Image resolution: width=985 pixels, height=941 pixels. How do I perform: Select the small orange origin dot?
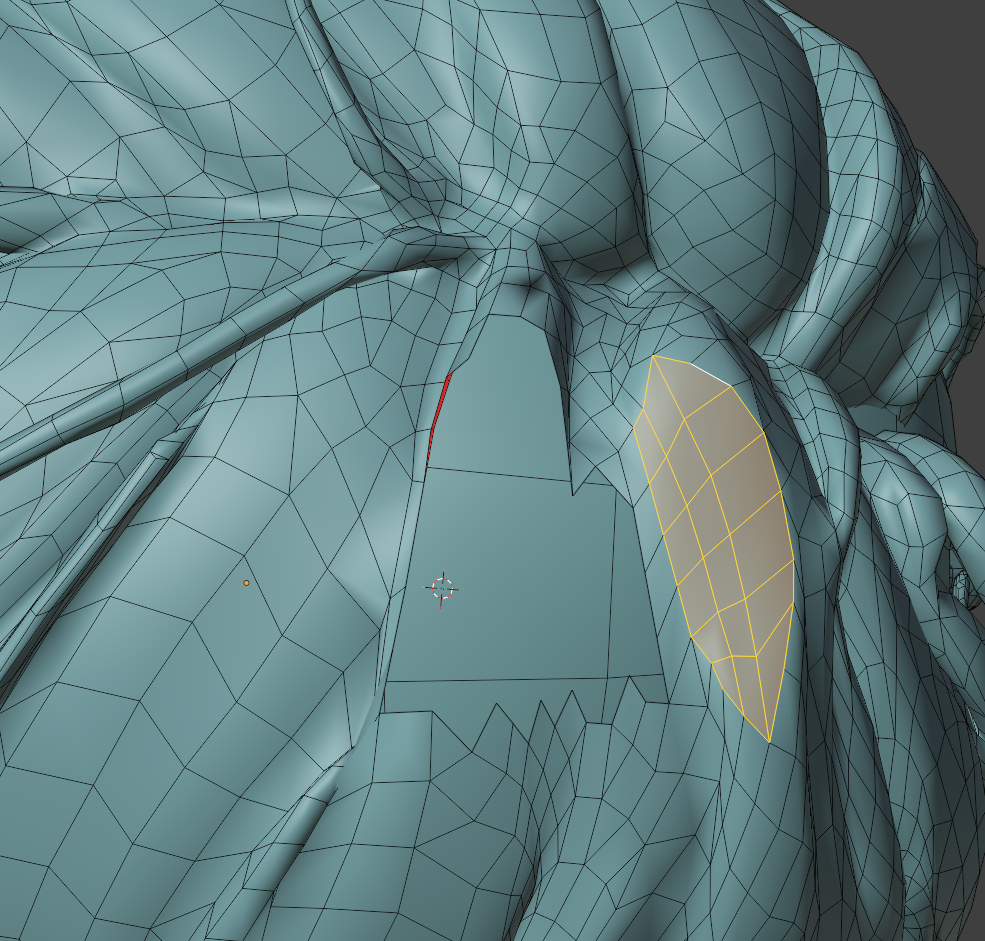246,583
